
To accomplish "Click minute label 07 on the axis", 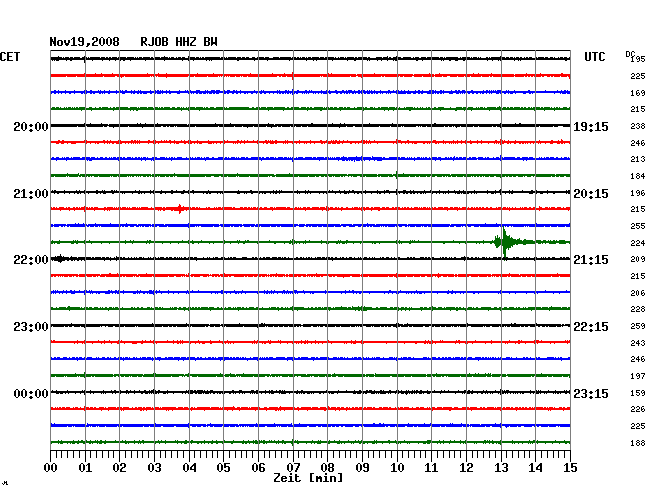I will click(x=293, y=467).
